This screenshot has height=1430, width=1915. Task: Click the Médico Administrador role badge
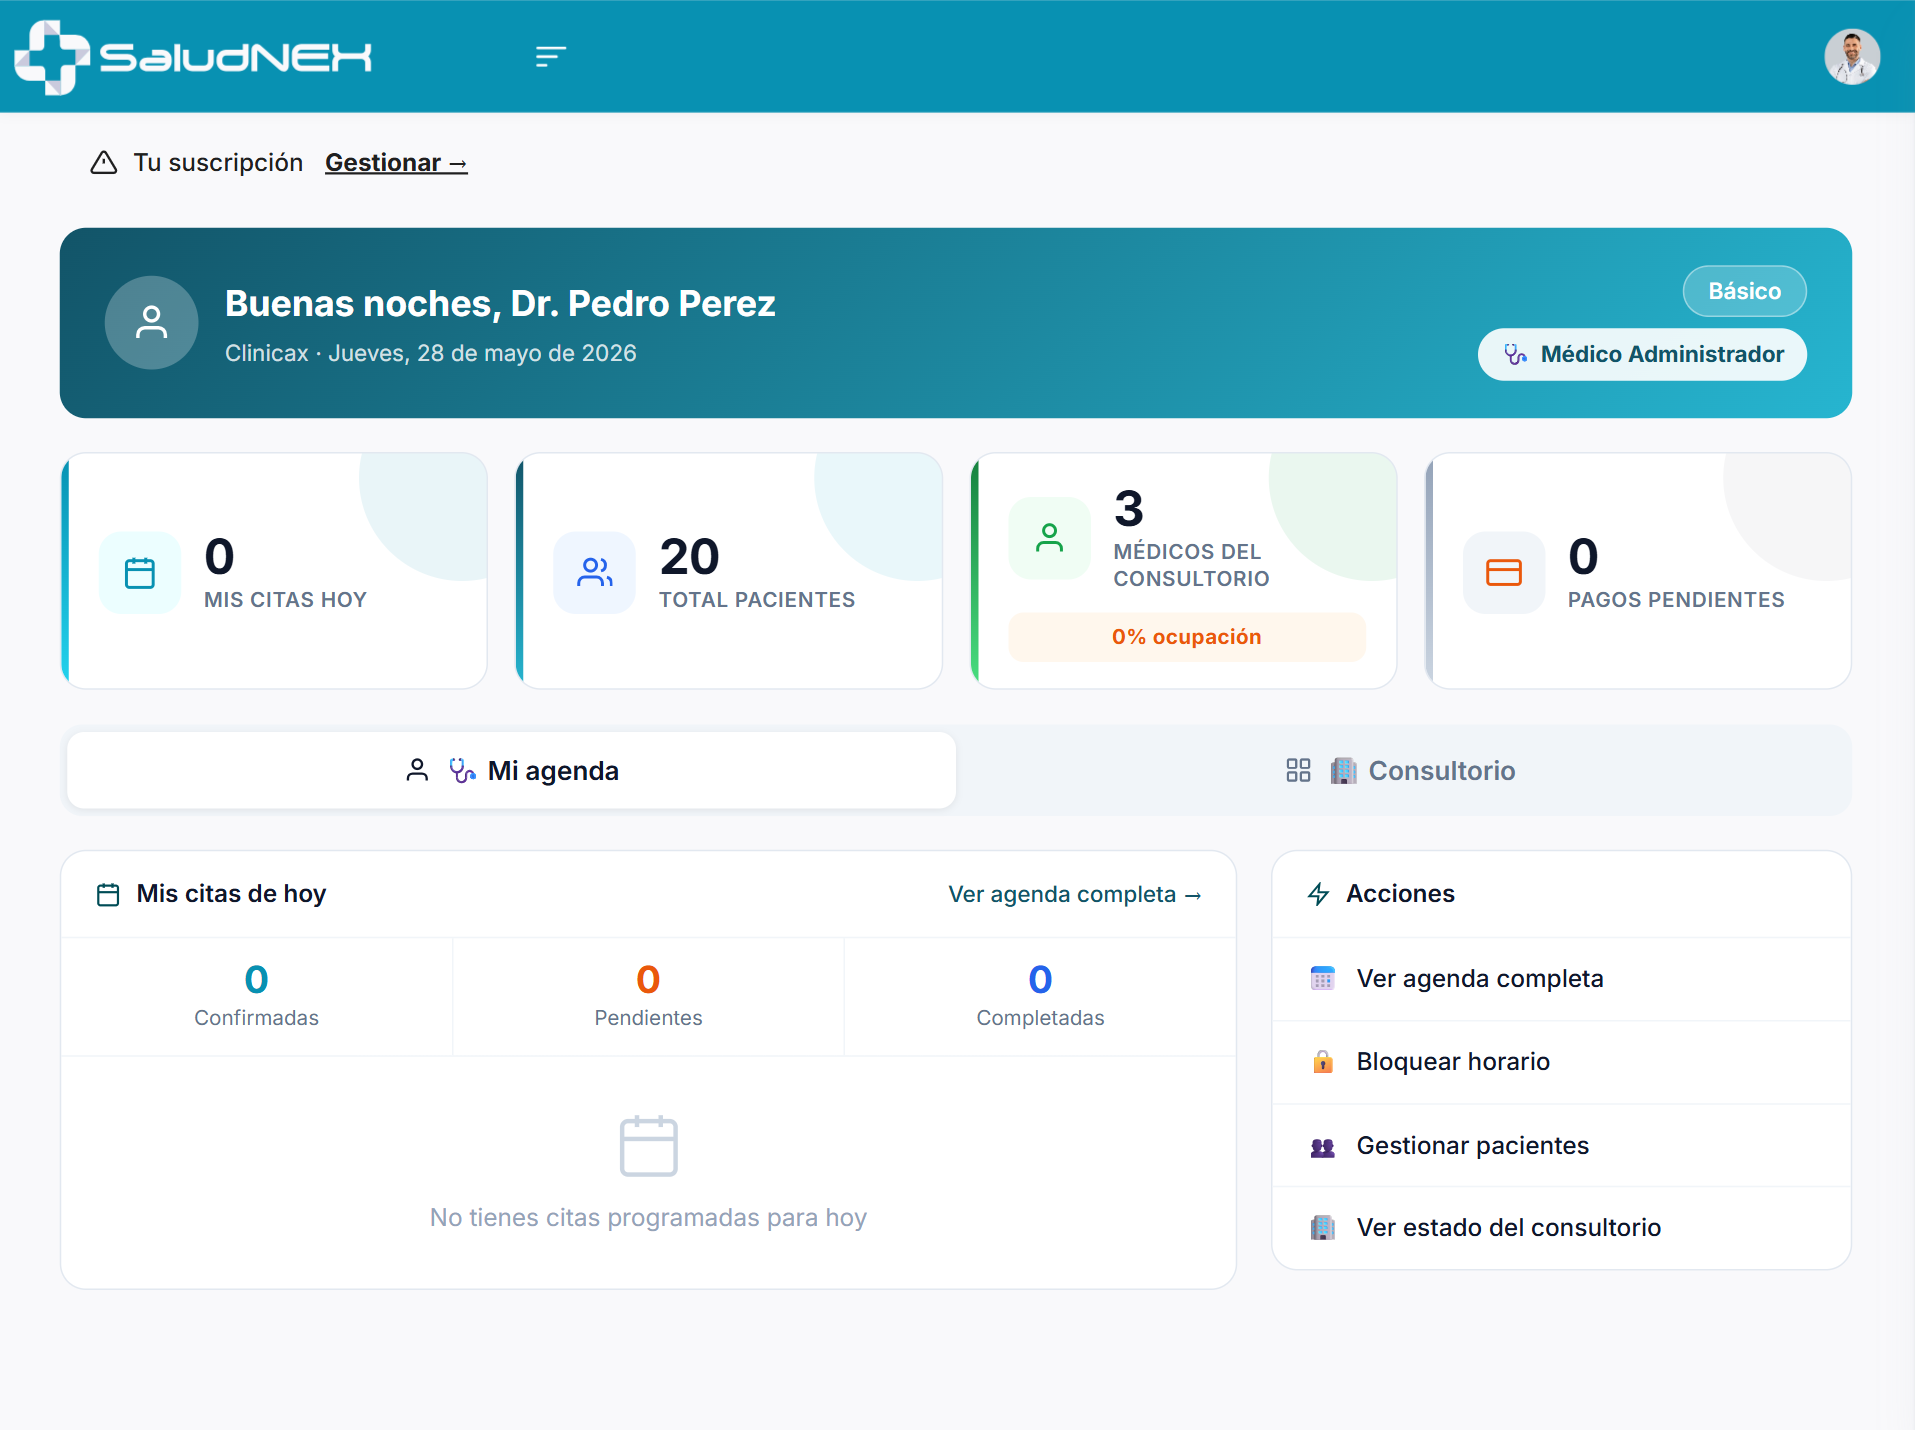click(x=1642, y=354)
